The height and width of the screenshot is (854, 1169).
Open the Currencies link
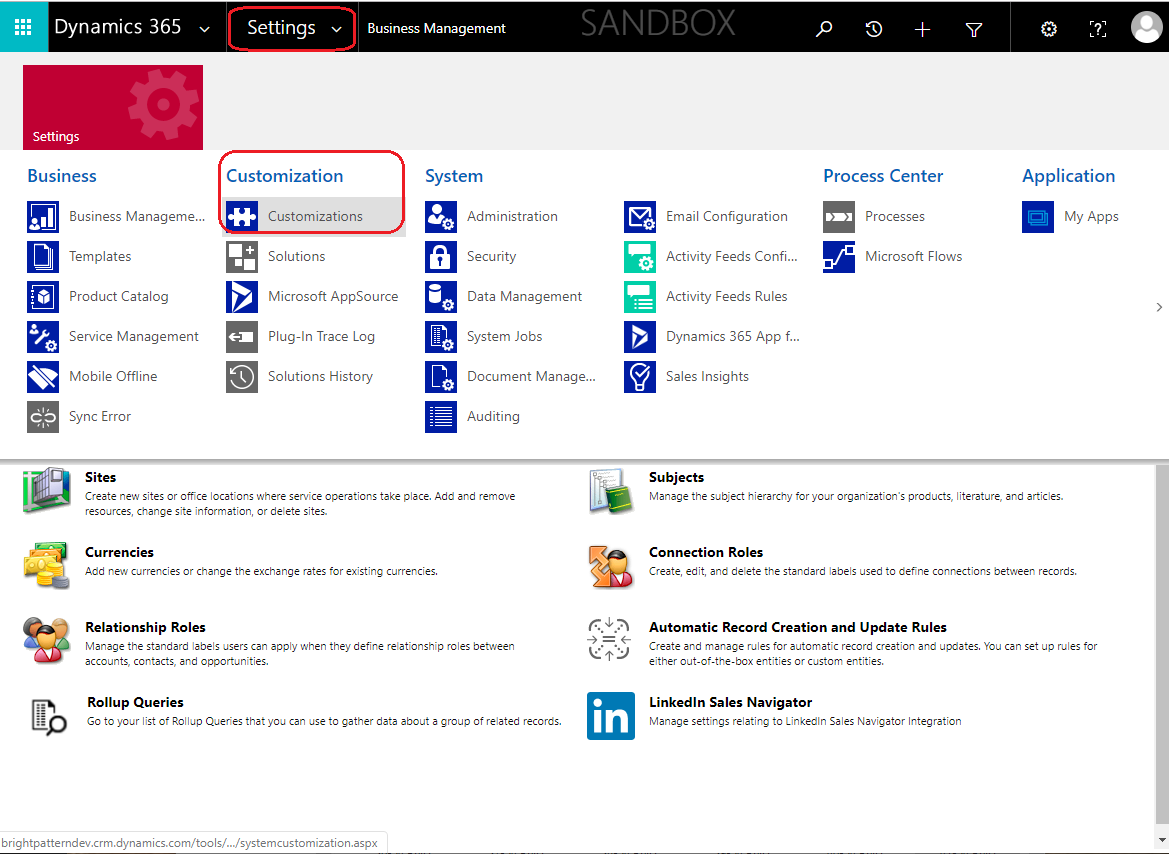pos(119,553)
